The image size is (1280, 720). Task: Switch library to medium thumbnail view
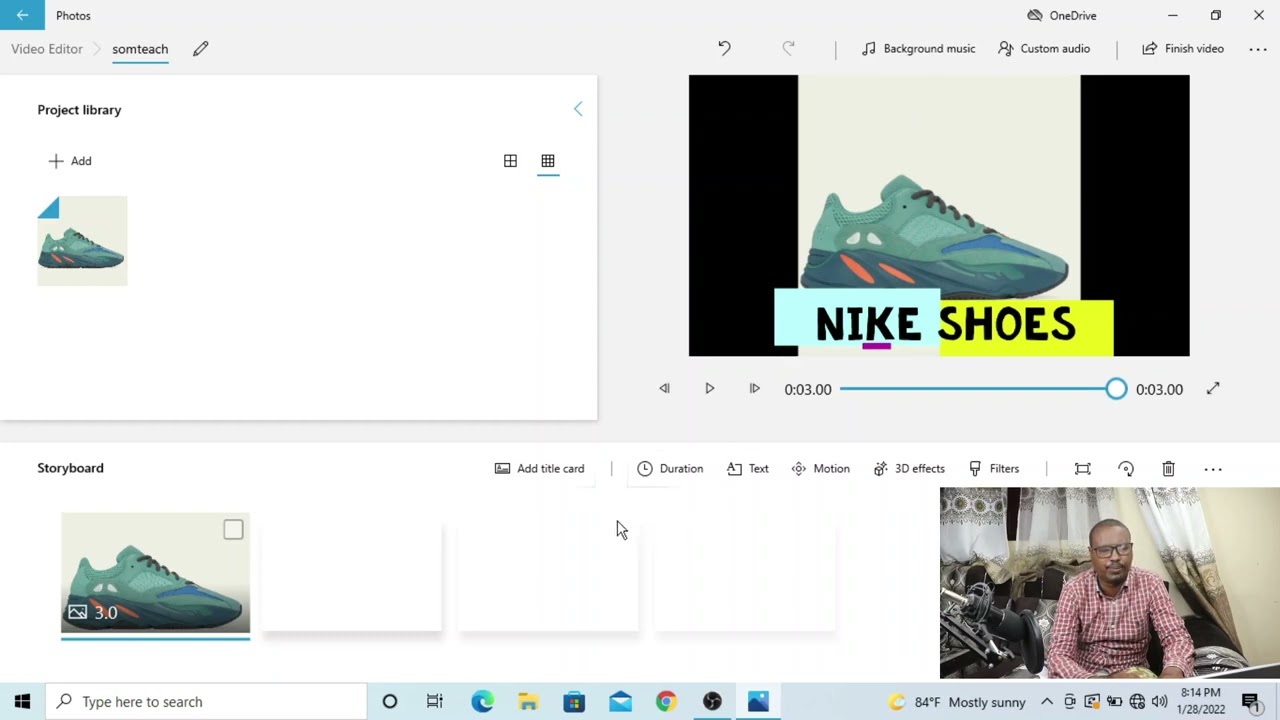tap(510, 161)
